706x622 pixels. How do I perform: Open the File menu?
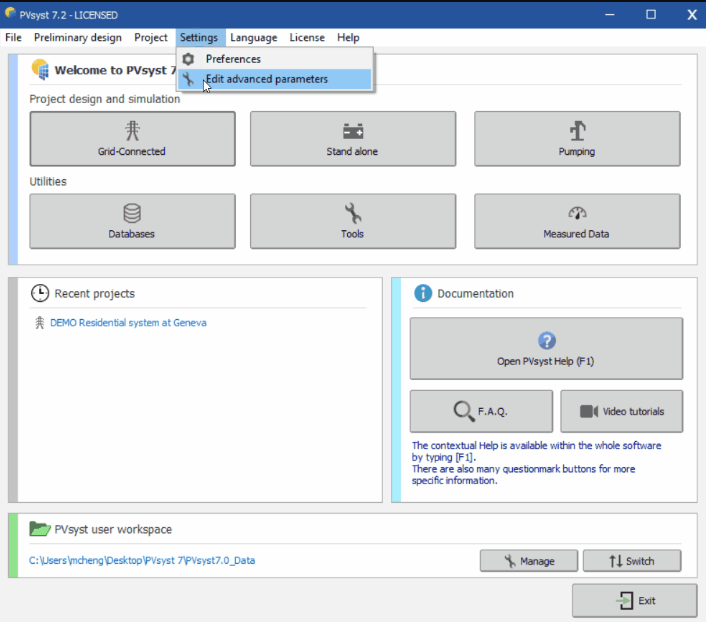(13, 37)
